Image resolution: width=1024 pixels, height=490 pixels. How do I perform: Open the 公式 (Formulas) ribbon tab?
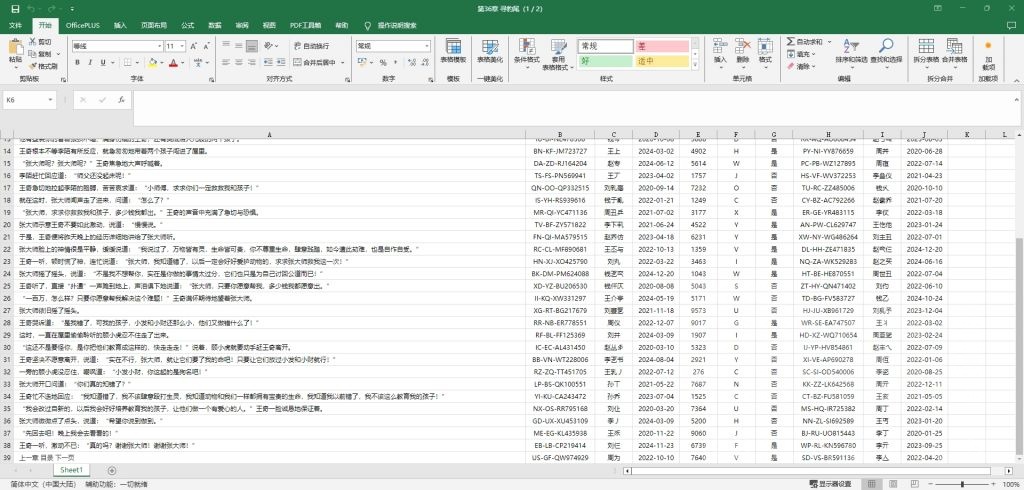pos(188,23)
